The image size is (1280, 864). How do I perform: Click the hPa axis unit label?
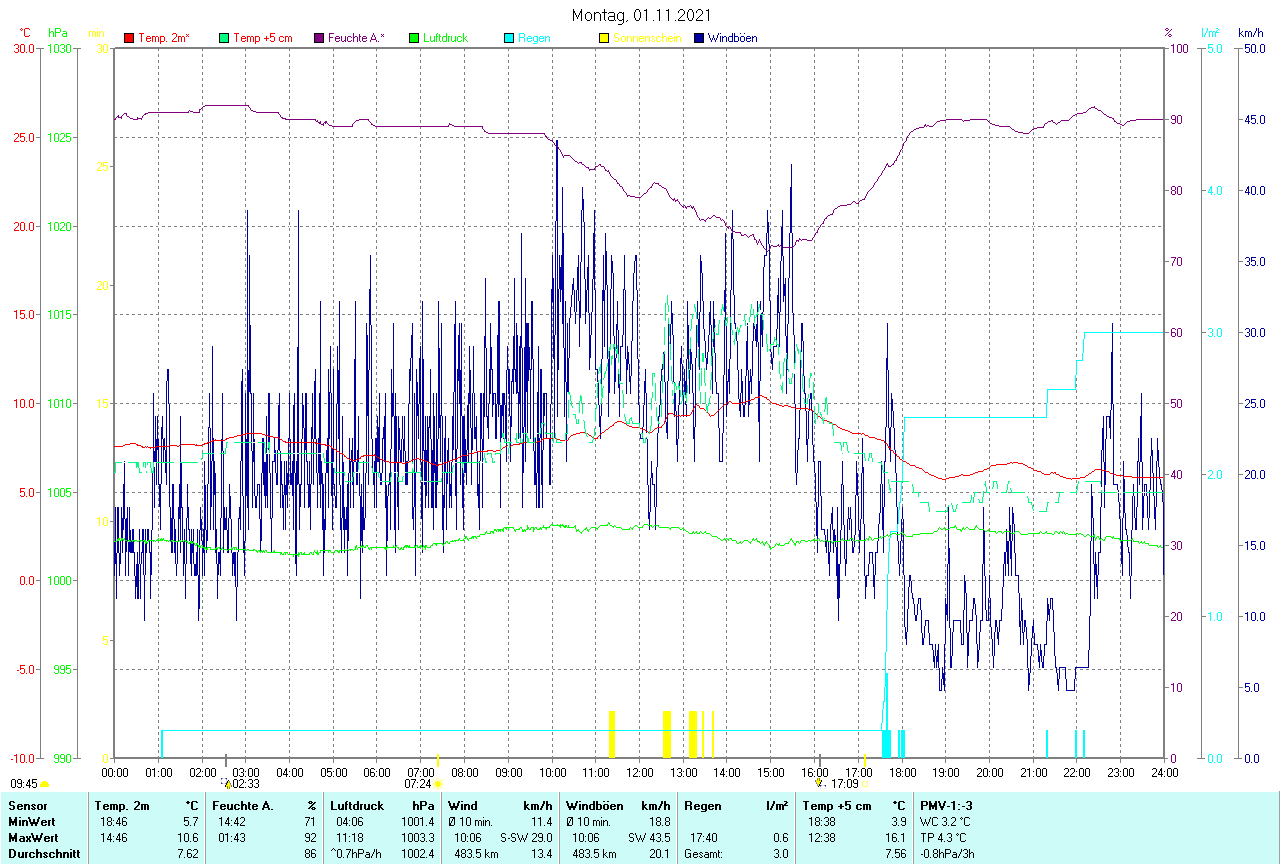(57, 33)
